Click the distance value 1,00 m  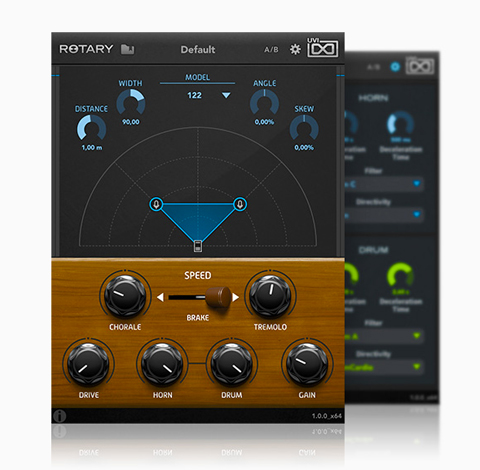92,147
